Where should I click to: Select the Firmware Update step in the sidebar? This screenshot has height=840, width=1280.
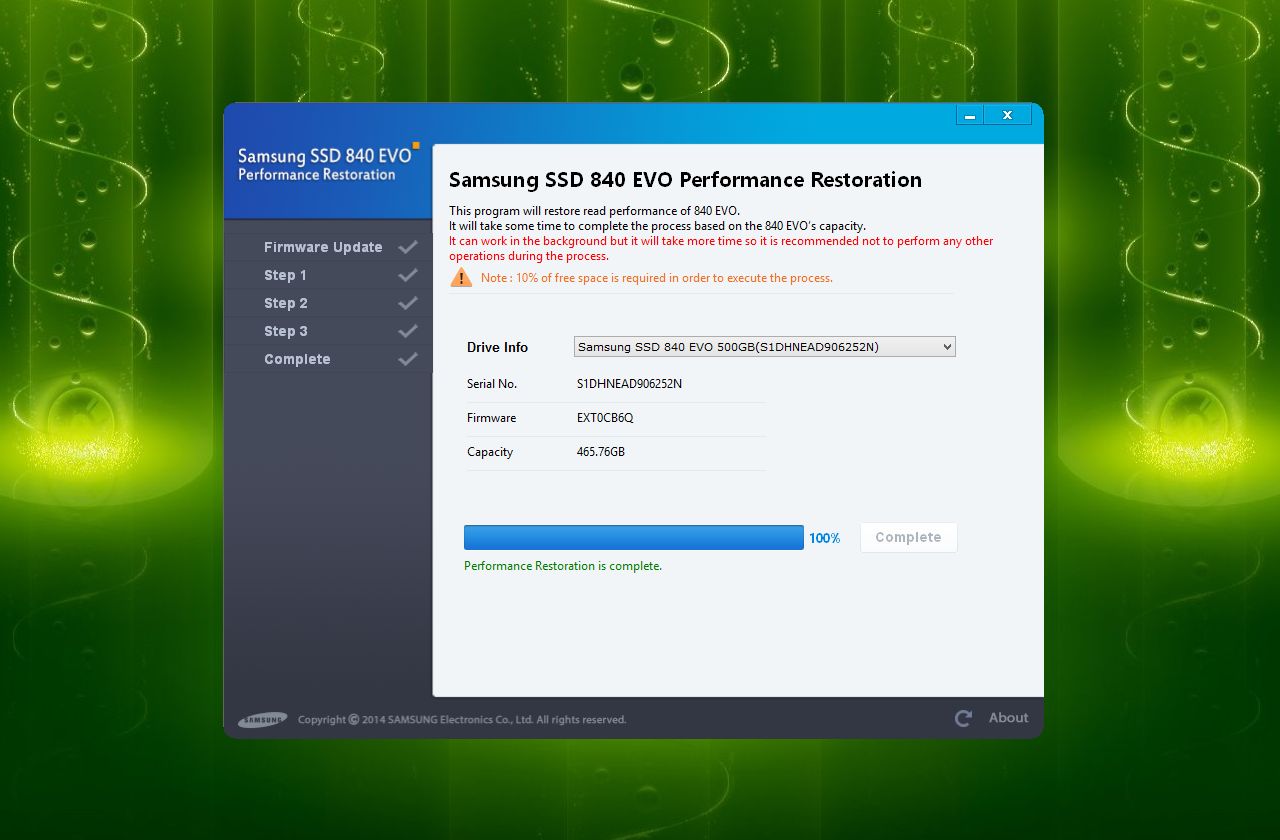(x=328, y=247)
